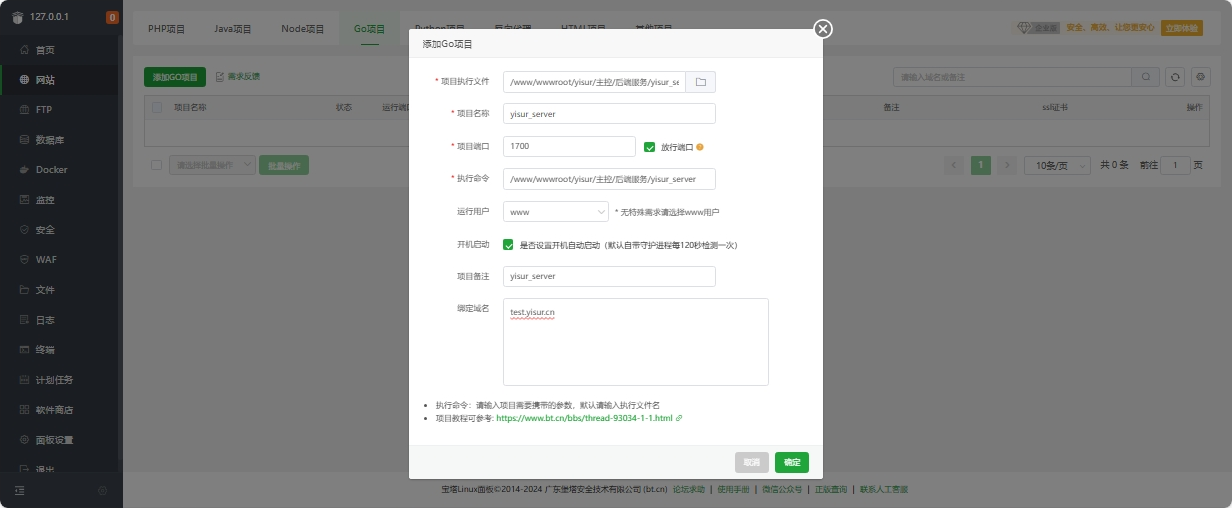The width and height of the screenshot is (1232, 508).
Task: Close the 添加Go项目 dialog with X icon
Action: (823, 29)
